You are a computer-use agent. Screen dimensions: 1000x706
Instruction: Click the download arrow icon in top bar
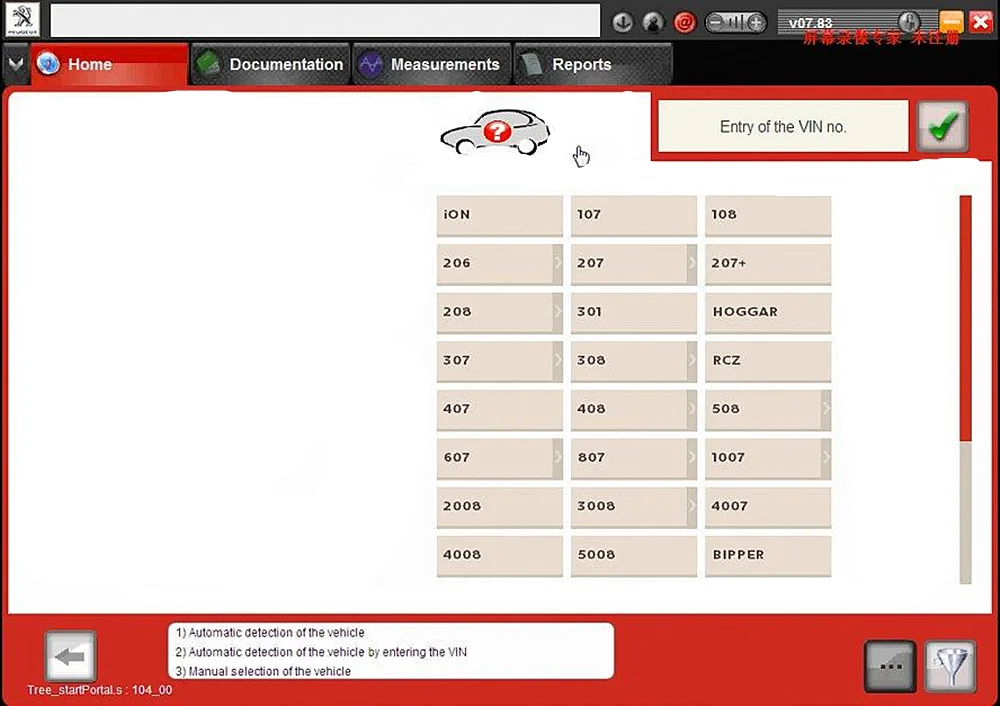pos(622,23)
